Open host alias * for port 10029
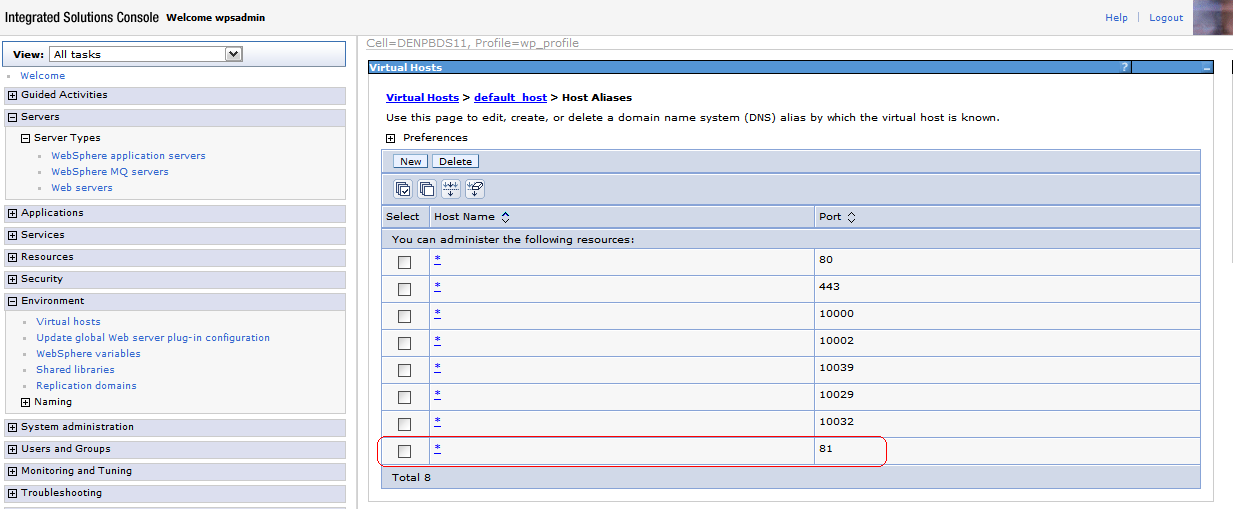This screenshot has width=1233, height=509. click(437, 394)
